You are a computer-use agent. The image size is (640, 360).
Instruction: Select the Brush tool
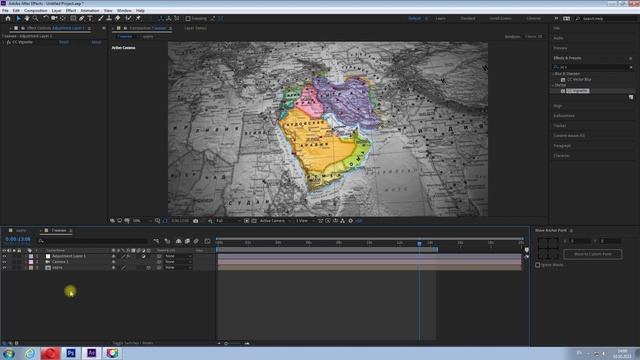100,18
